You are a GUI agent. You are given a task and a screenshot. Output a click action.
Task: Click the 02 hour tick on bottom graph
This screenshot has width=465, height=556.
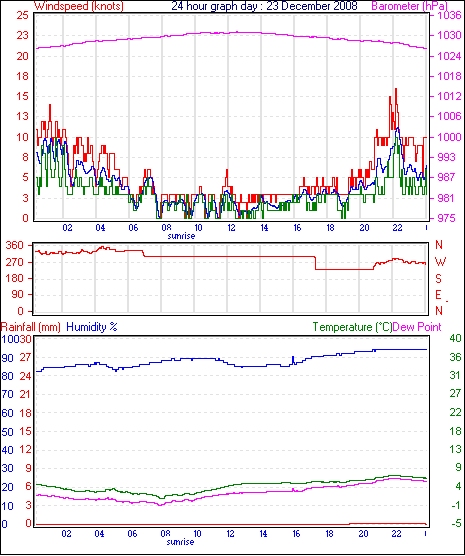66,534
